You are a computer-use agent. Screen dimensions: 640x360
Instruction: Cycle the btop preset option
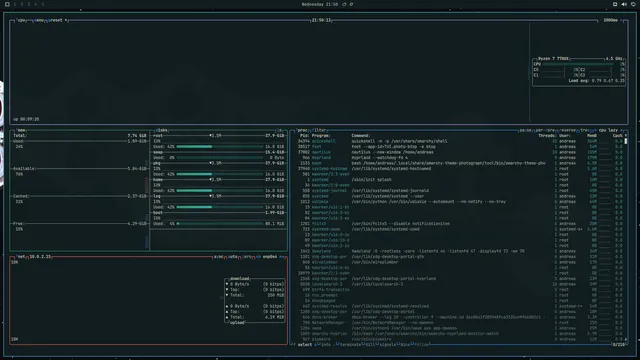pos(57,20)
